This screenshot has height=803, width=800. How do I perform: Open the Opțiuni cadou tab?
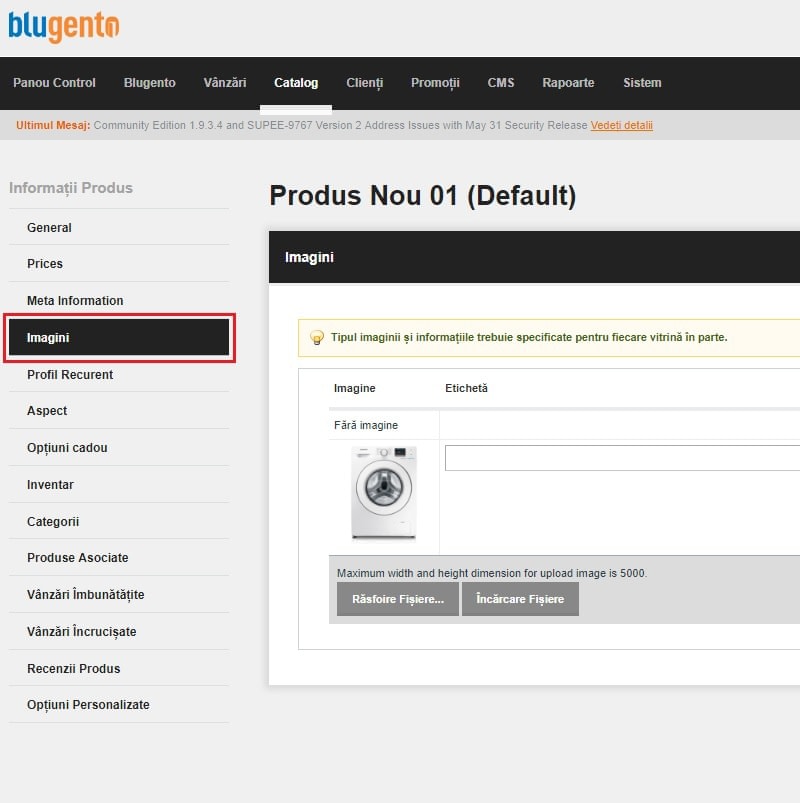point(119,448)
